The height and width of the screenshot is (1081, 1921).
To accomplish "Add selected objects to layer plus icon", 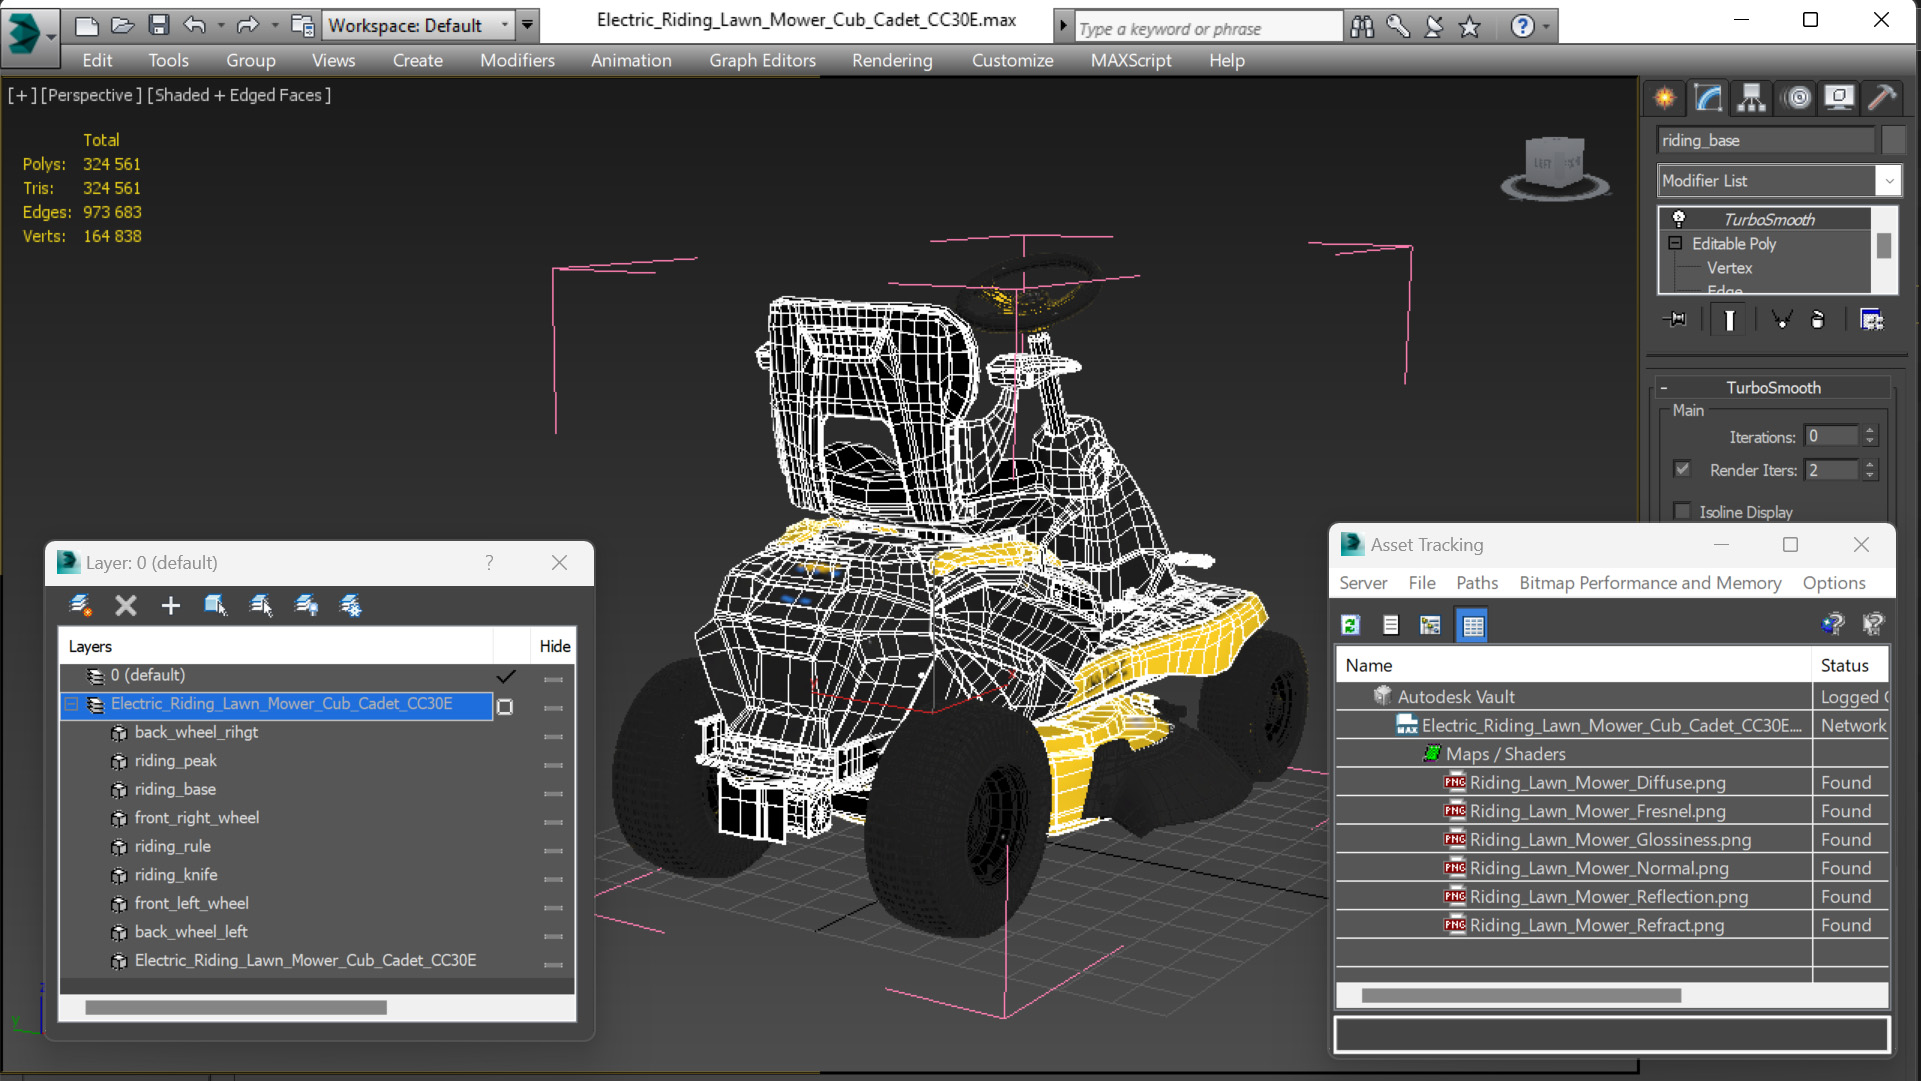I will click(171, 605).
